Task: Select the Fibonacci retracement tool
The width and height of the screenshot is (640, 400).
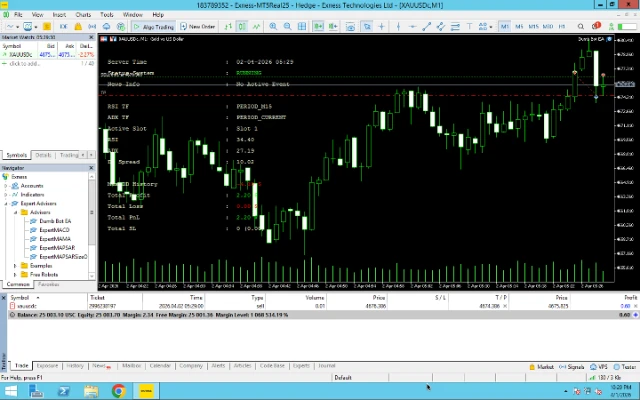Action: point(455,27)
